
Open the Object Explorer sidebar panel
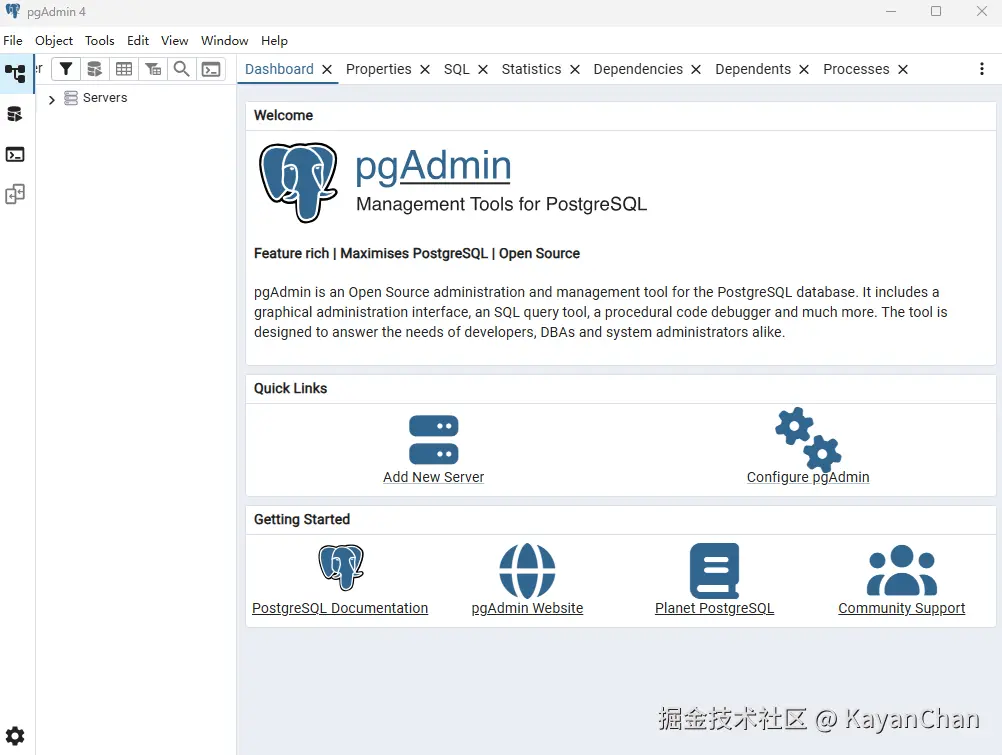(x=15, y=74)
